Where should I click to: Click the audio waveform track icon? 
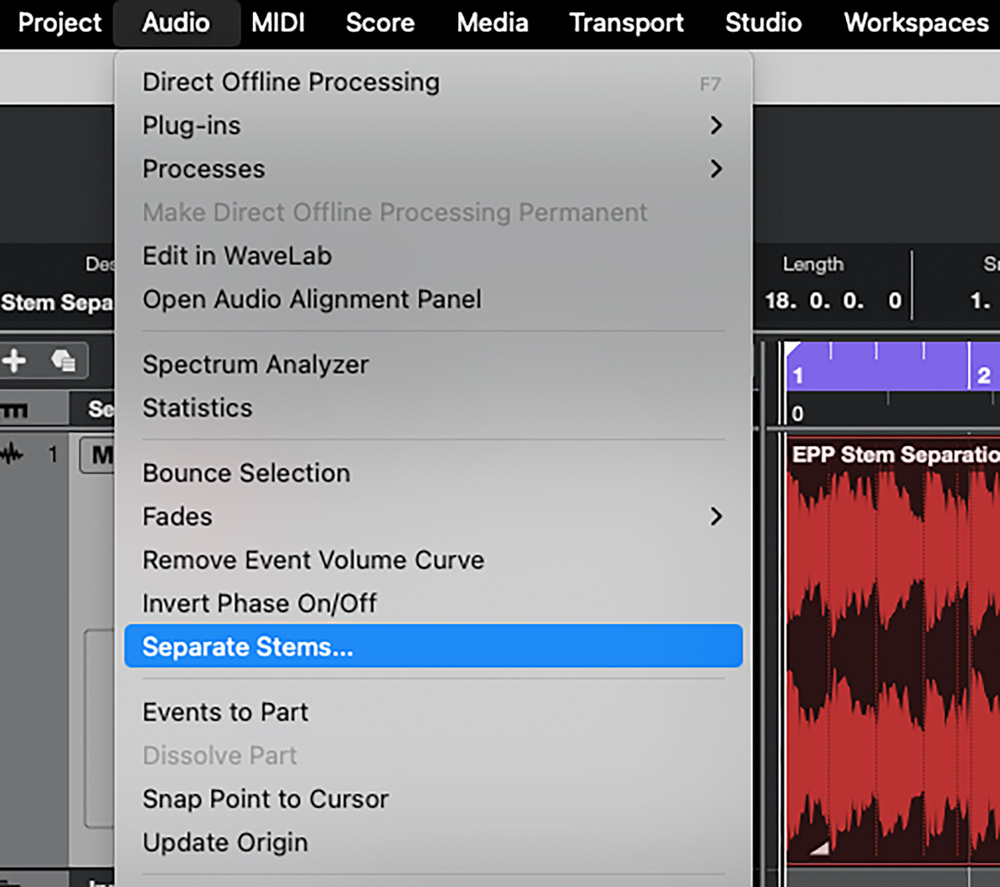(x=12, y=455)
